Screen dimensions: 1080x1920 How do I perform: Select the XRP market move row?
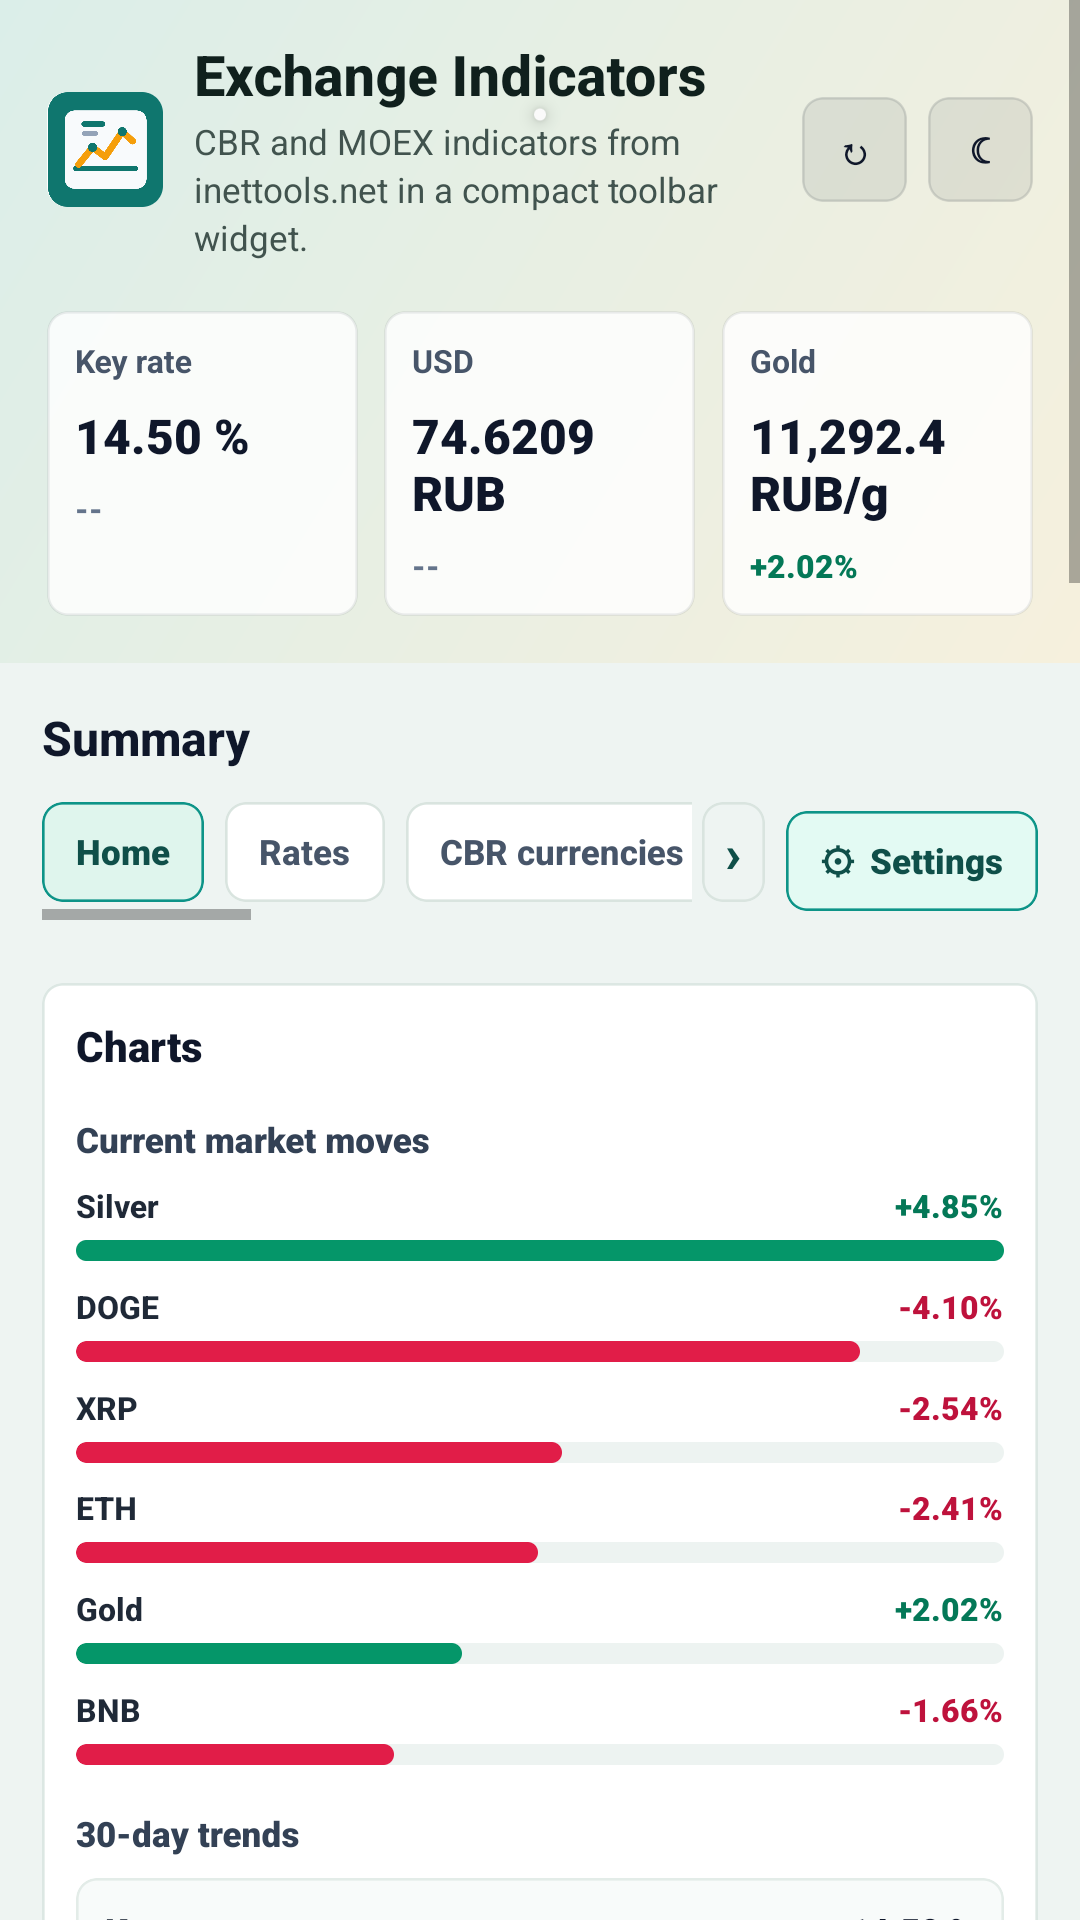(x=540, y=1430)
